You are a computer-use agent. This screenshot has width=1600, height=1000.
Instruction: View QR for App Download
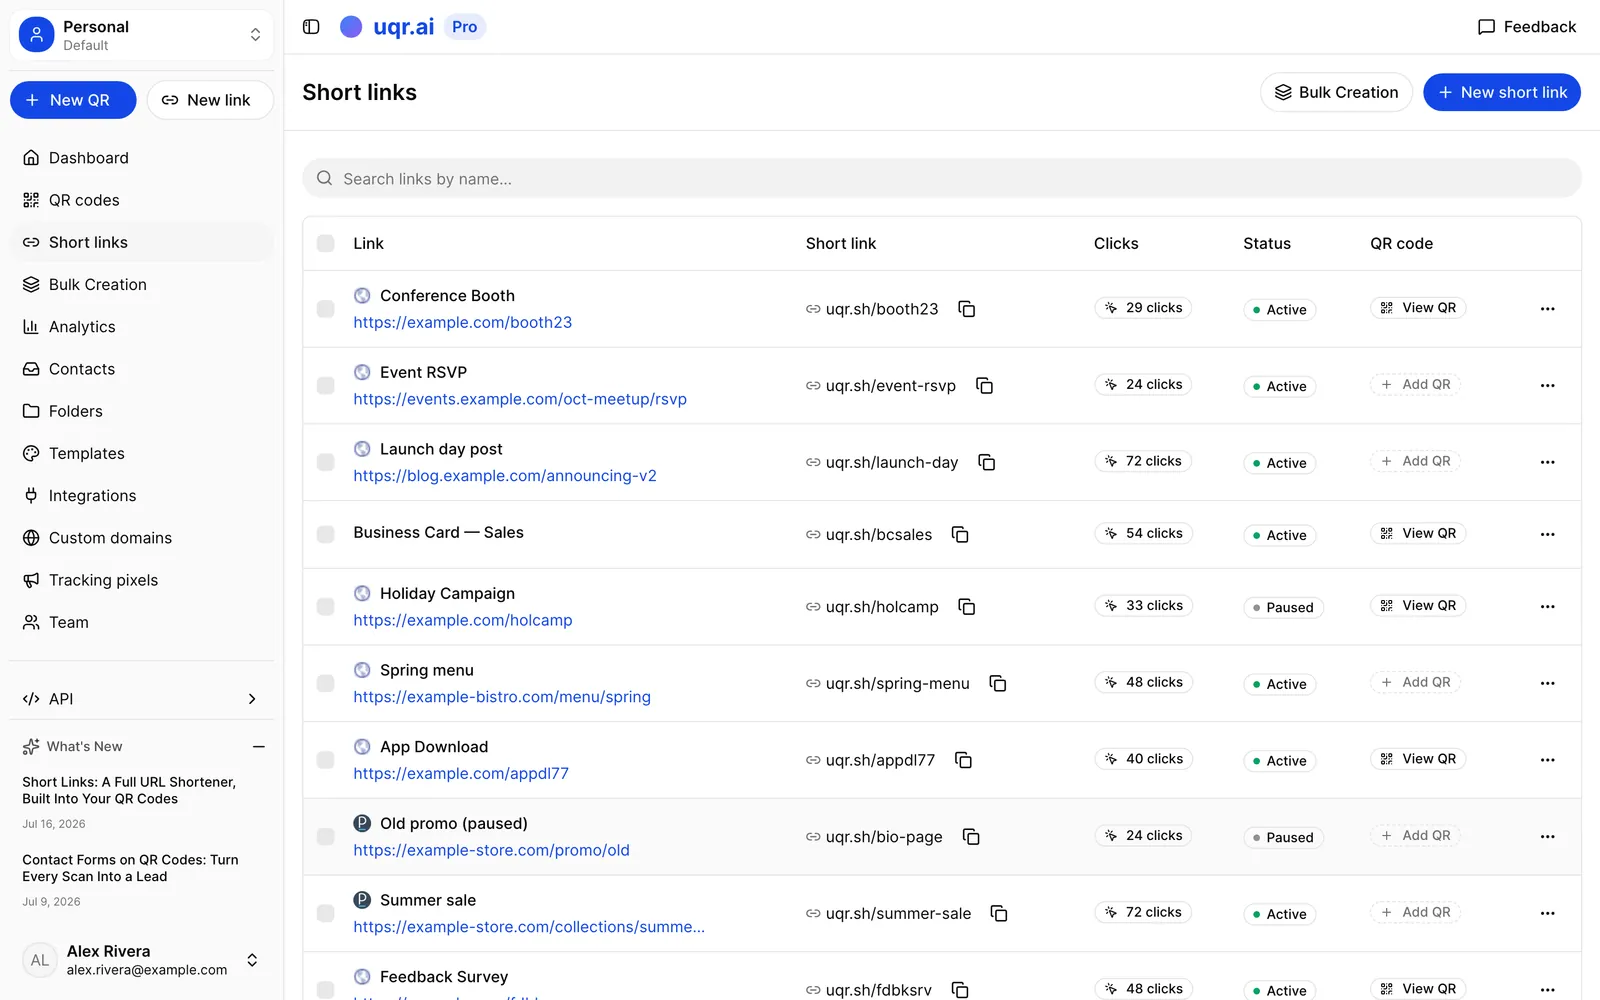[1418, 759]
